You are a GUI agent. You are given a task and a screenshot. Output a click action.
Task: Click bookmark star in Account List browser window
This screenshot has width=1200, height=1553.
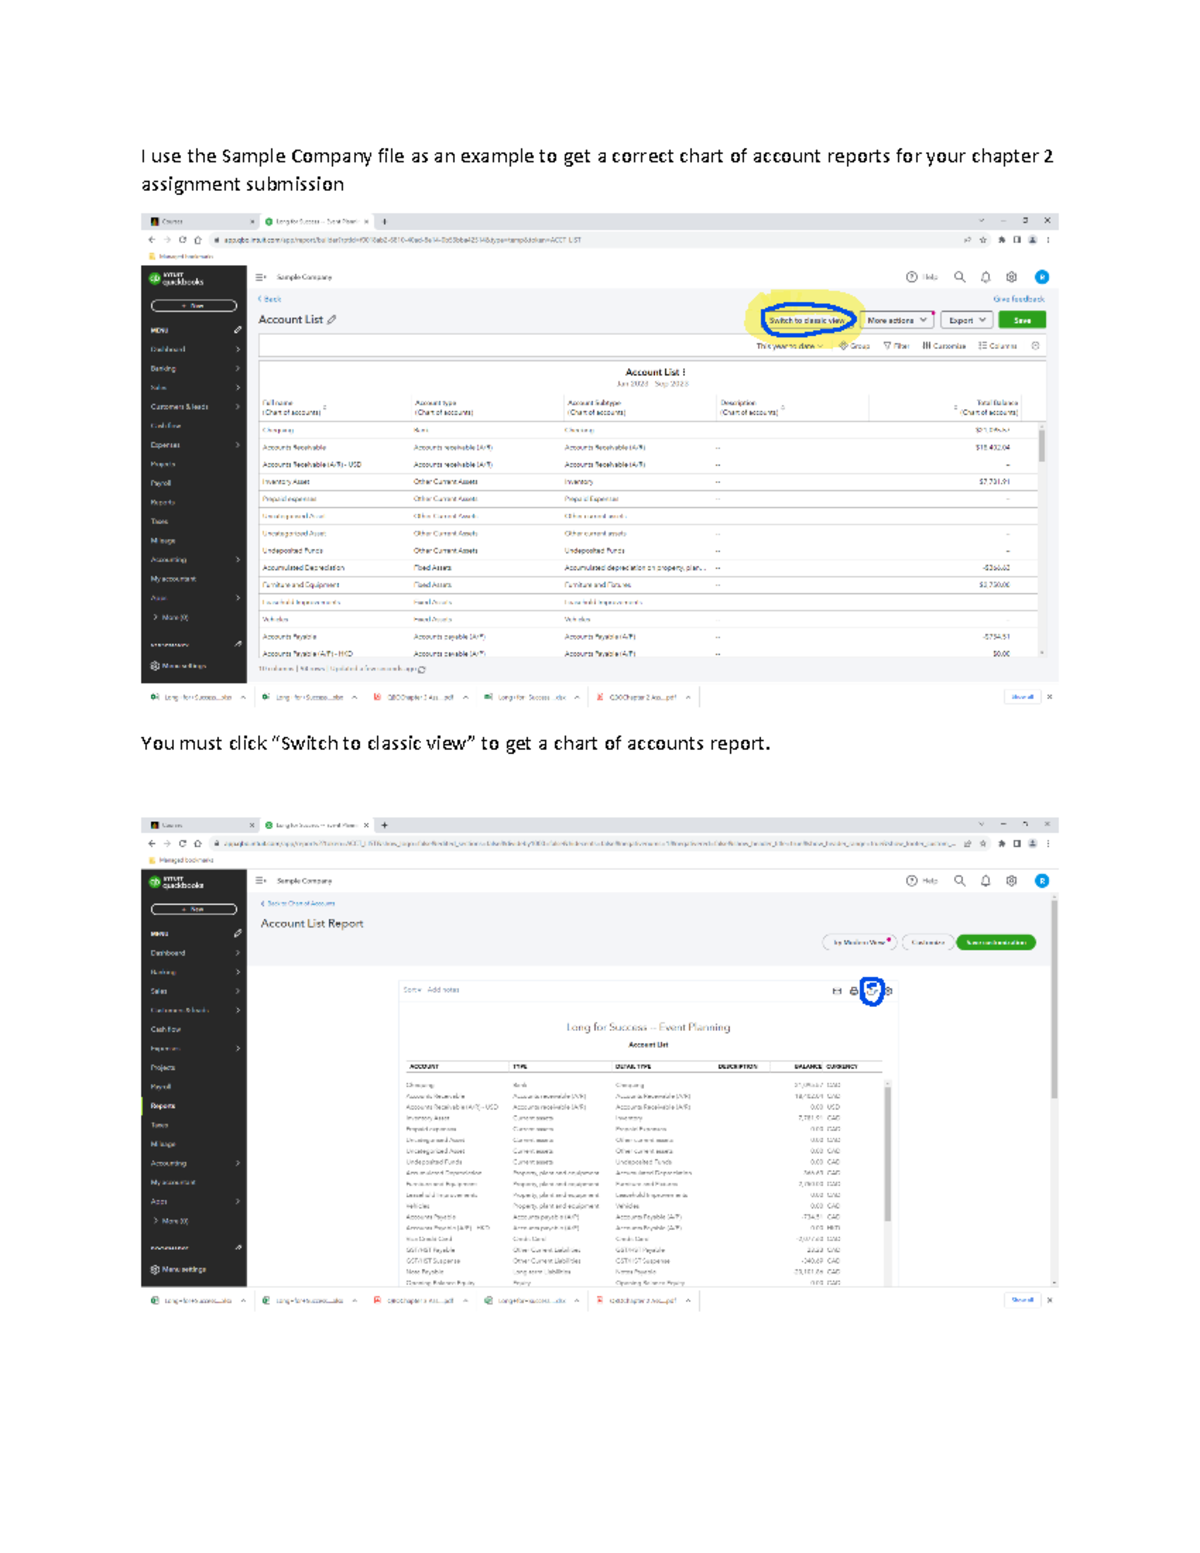(983, 240)
